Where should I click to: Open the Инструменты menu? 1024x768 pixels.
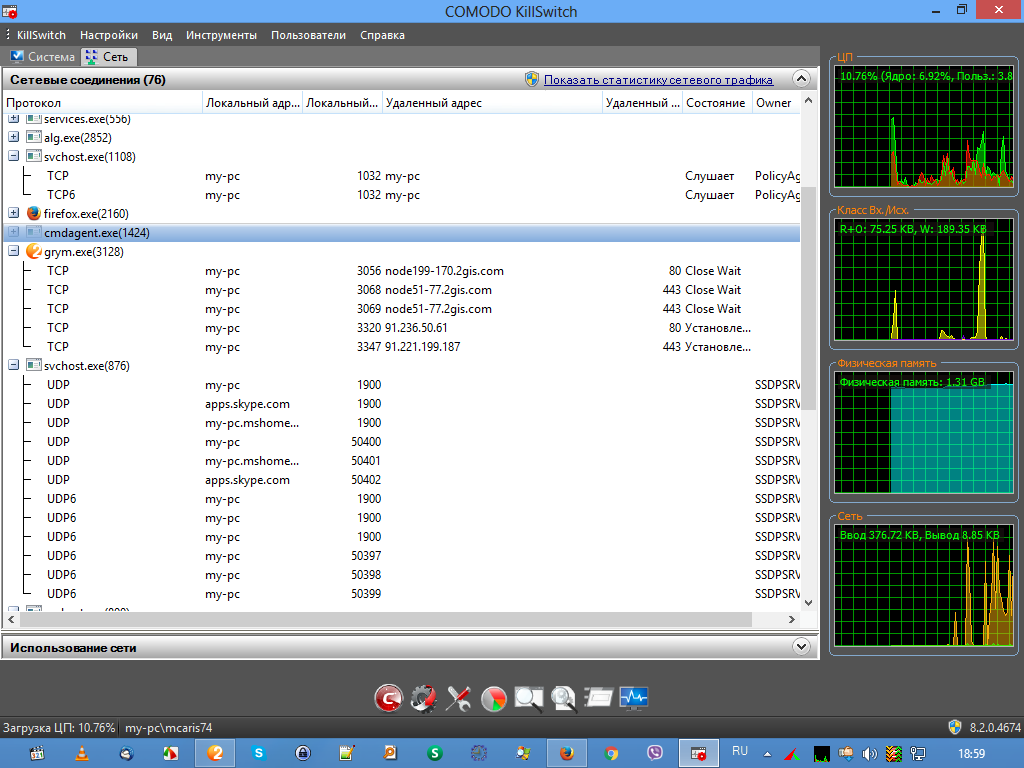pyautogui.click(x=221, y=35)
